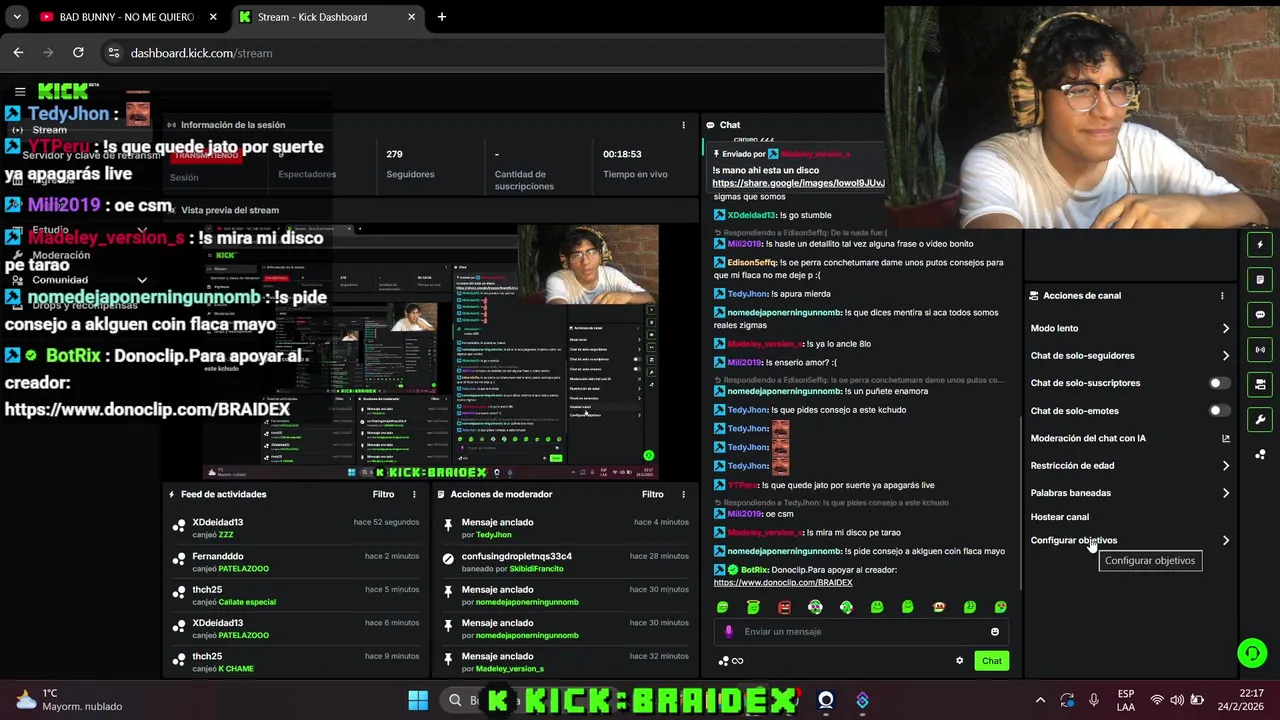Open Información de la sesión three-dot menu
Viewport: 1280px width, 720px height.
click(x=684, y=125)
